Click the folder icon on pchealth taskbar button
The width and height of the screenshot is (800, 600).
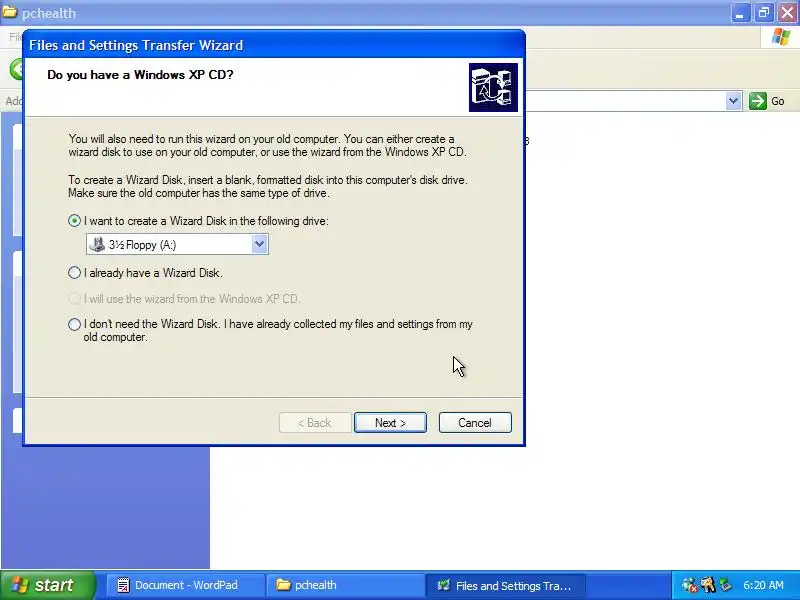tap(283, 585)
